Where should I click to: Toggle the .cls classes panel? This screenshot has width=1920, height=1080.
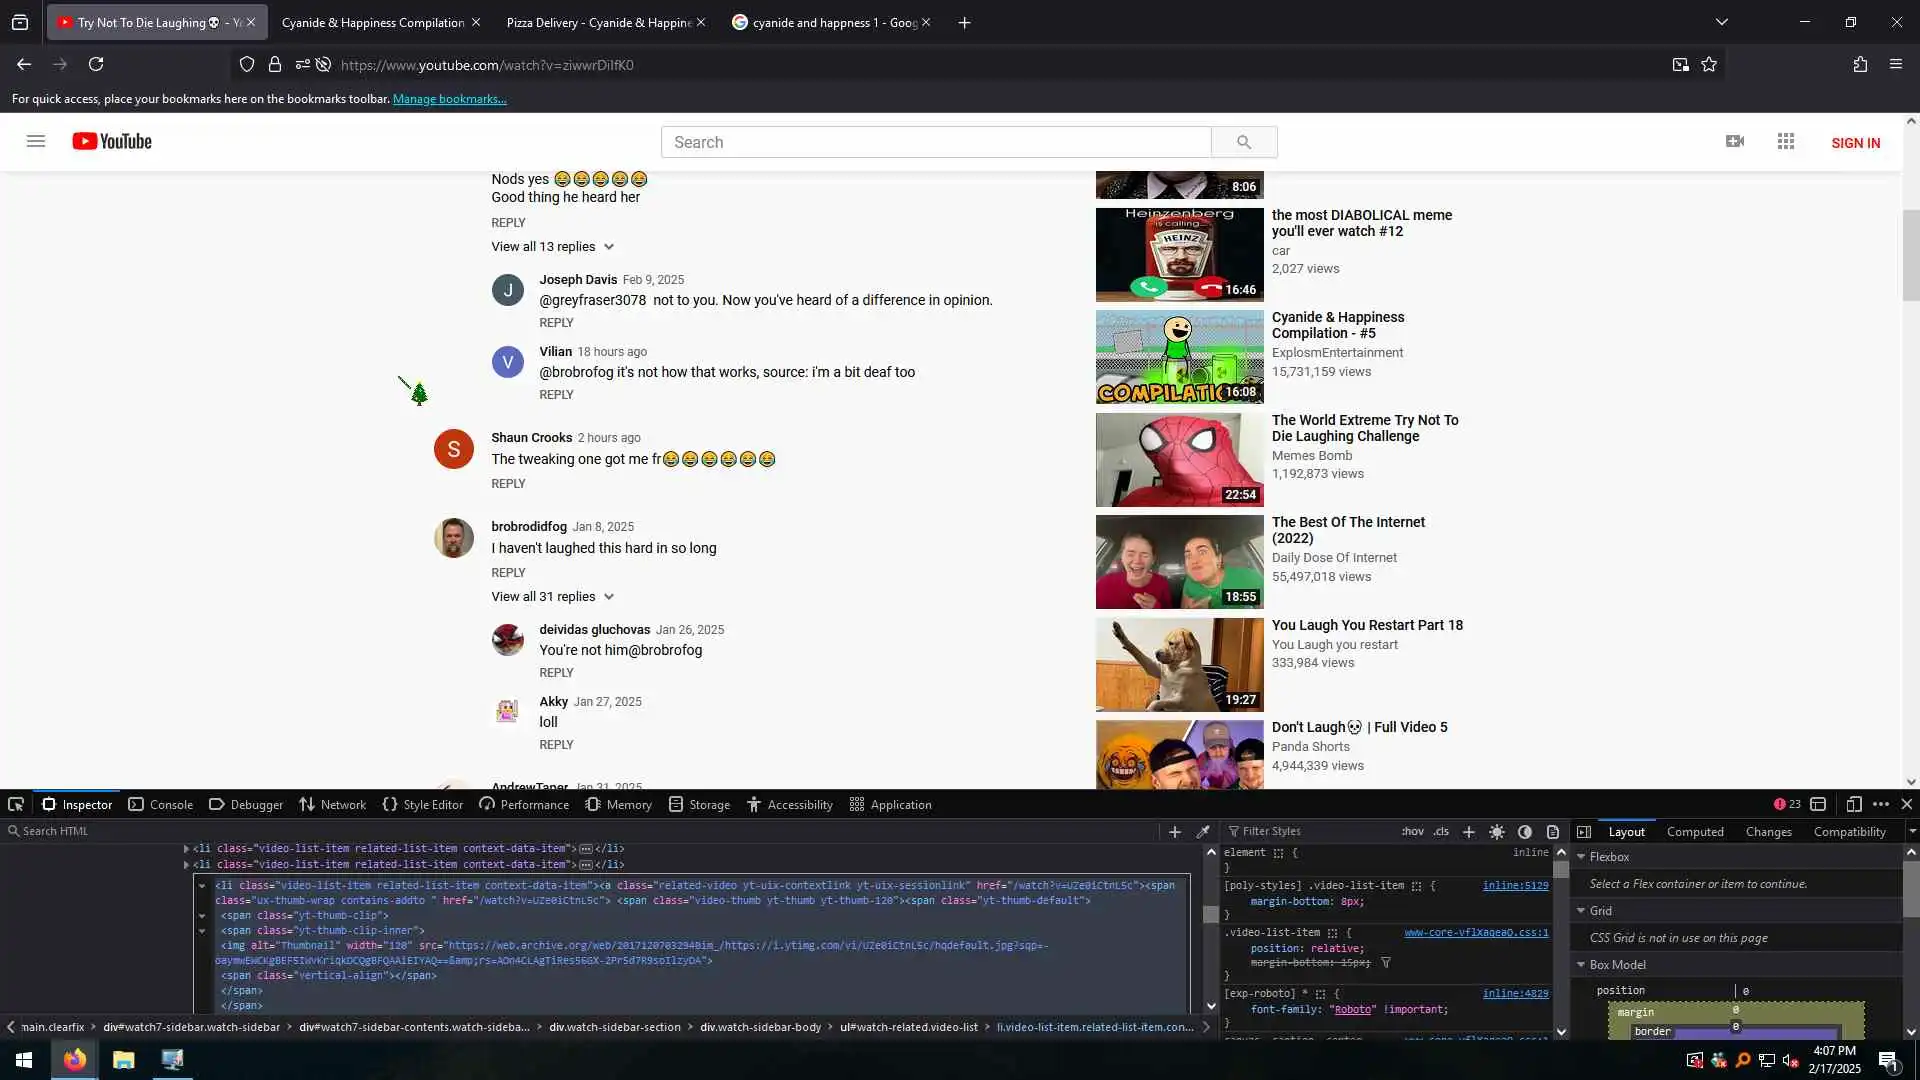pyautogui.click(x=1441, y=831)
